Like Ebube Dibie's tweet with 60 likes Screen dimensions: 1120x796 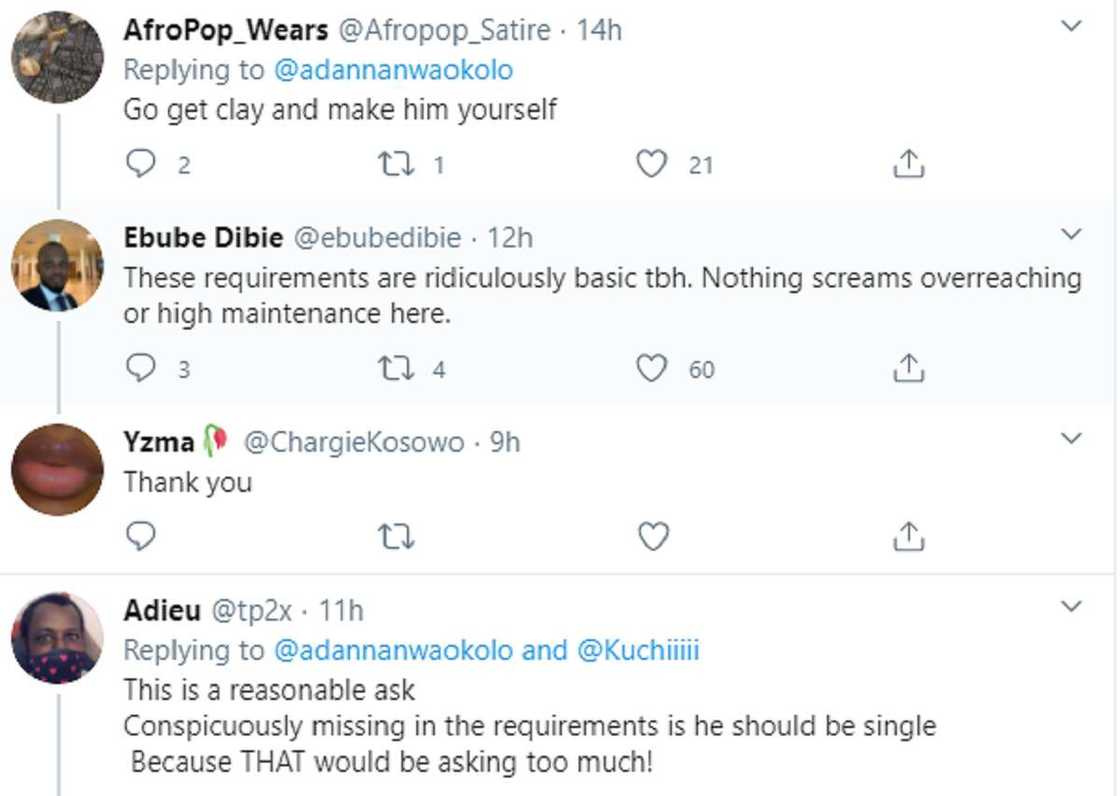click(652, 370)
